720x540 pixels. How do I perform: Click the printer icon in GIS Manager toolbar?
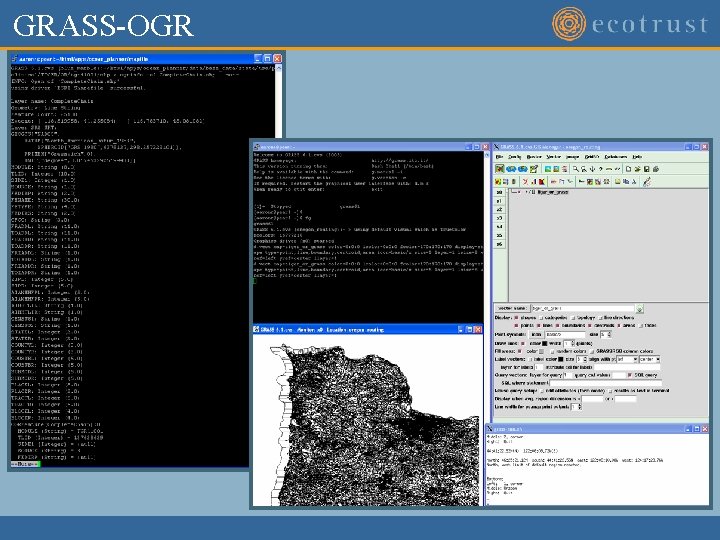(656, 169)
